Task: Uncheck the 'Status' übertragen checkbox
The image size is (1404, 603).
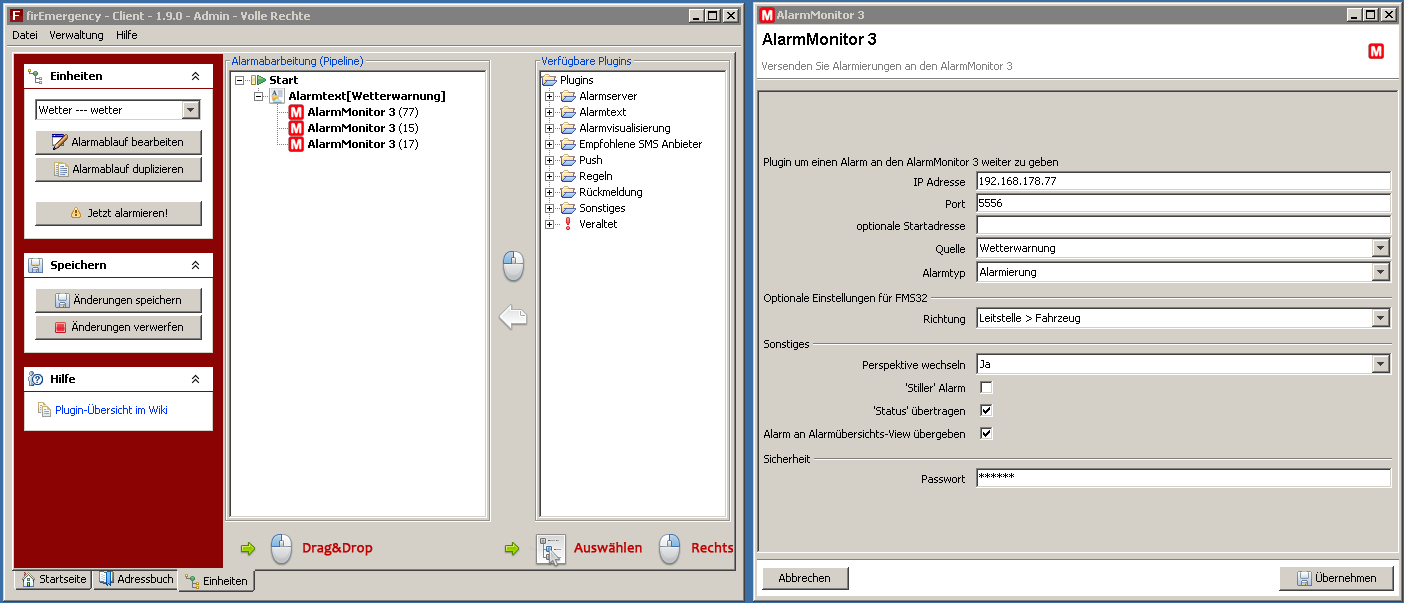Action: [x=986, y=410]
